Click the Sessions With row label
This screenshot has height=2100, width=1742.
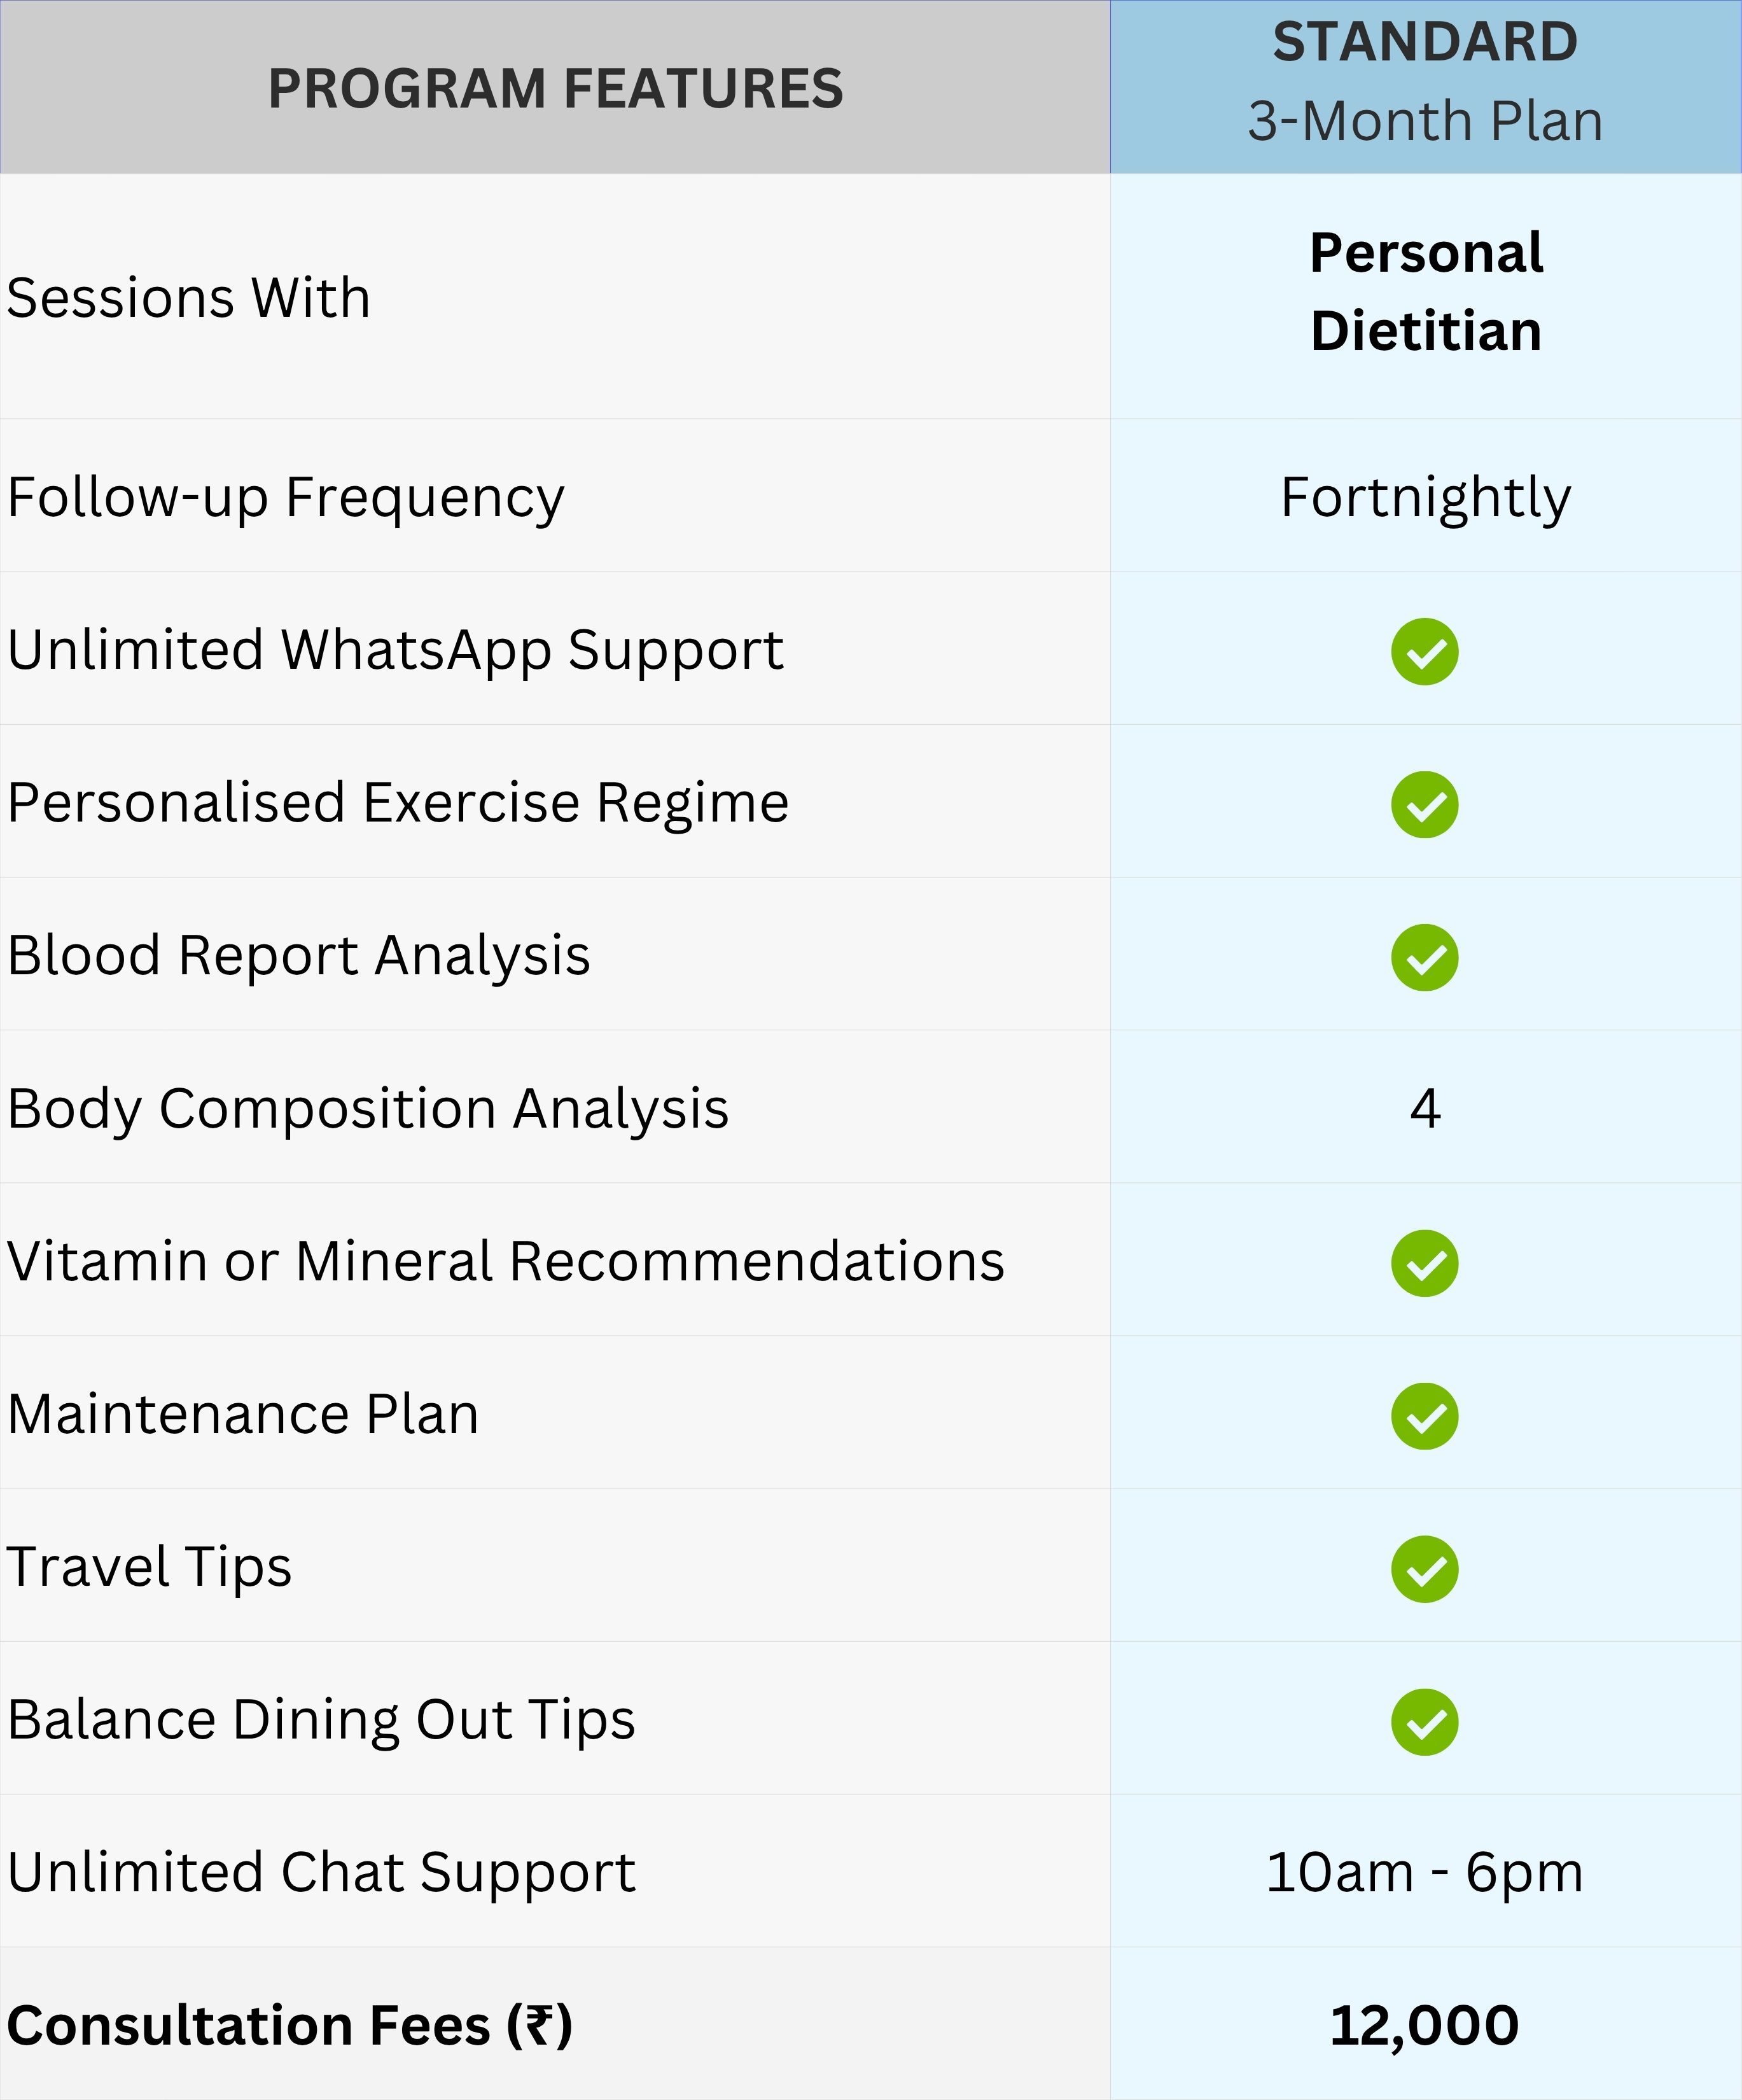[x=189, y=298]
